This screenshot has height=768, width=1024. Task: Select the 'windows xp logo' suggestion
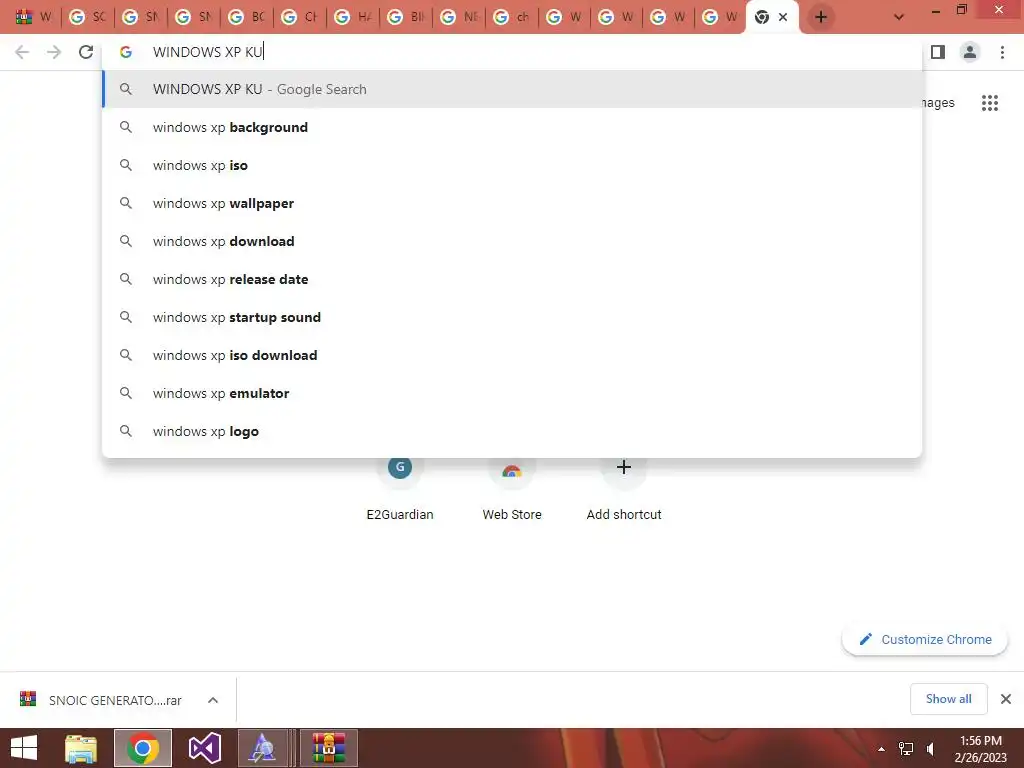pos(512,431)
